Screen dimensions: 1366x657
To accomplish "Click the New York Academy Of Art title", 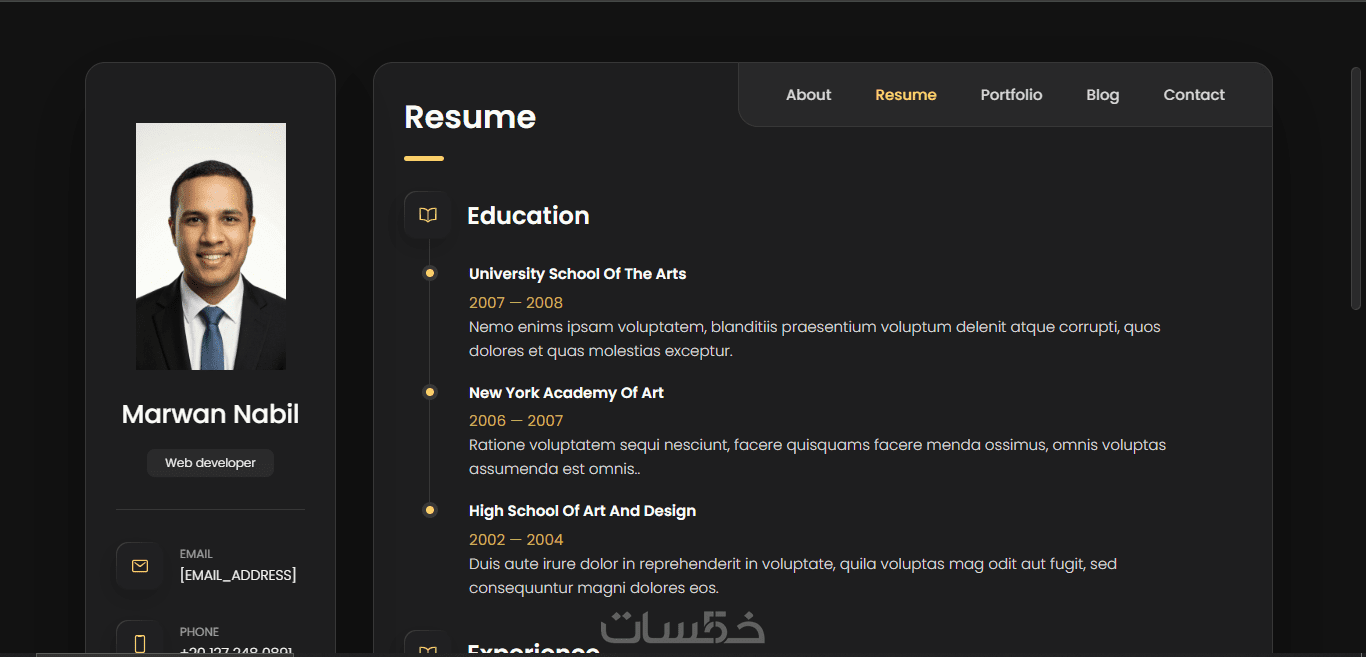I will click(x=566, y=393).
